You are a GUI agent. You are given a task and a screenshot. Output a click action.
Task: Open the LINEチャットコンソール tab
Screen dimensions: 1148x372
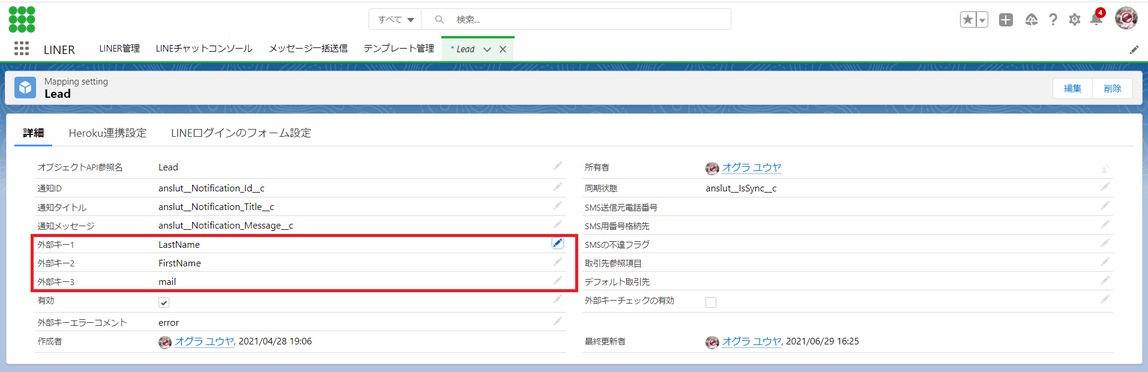204,49
